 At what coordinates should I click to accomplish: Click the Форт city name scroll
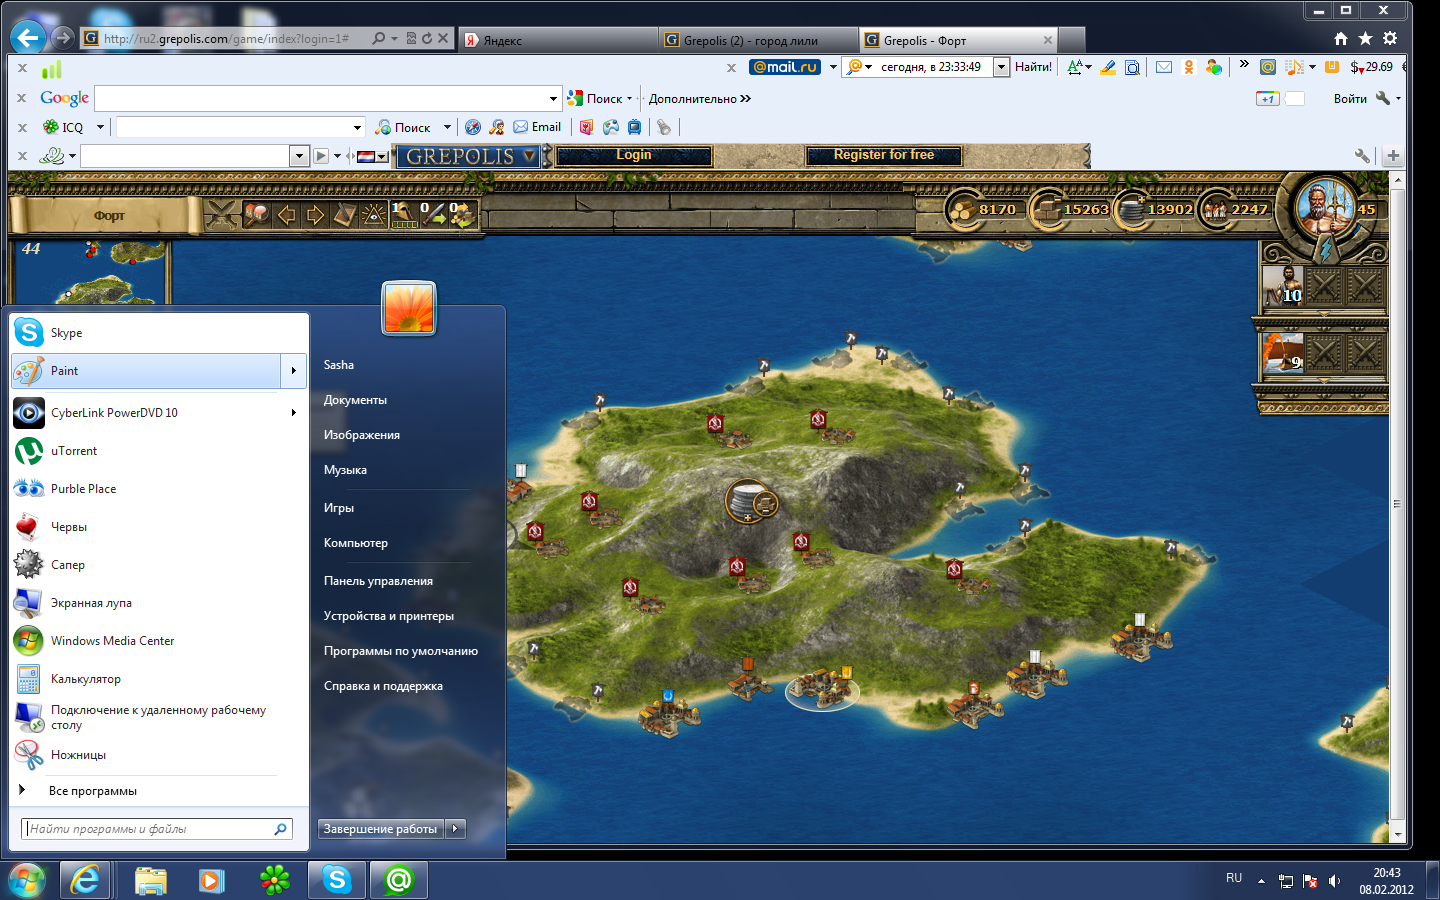108,215
